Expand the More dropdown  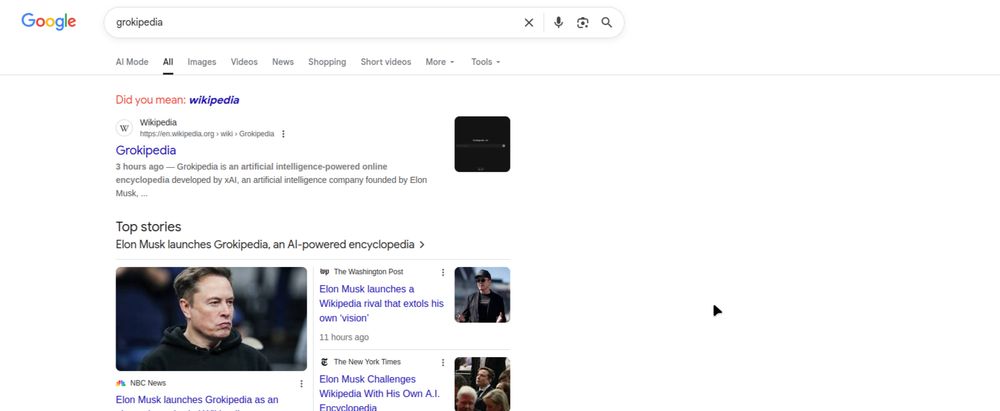click(440, 62)
